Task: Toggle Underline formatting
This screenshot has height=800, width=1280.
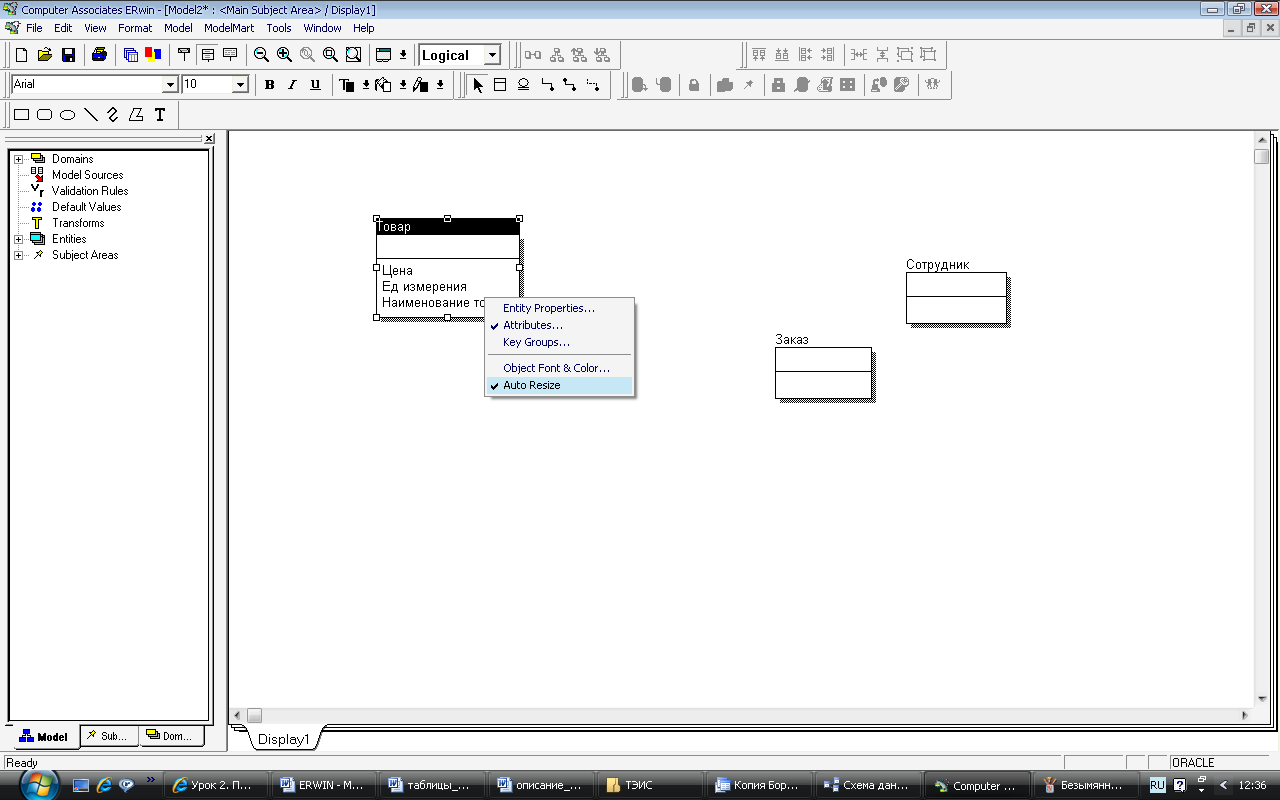Action: 315,85
